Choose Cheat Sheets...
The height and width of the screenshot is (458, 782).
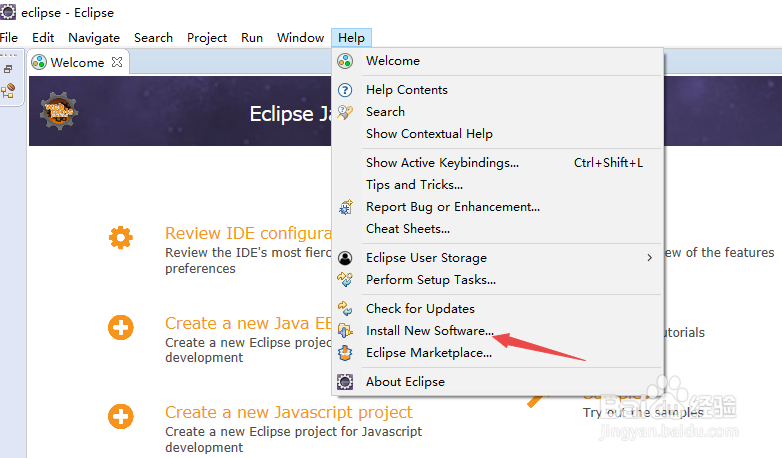coord(498,229)
